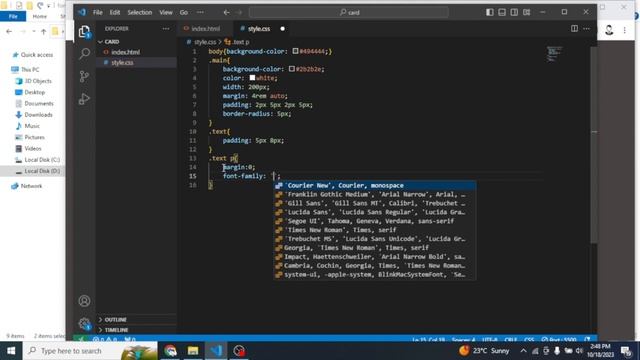Click the VS Code taskbar icon

click(216, 351)
